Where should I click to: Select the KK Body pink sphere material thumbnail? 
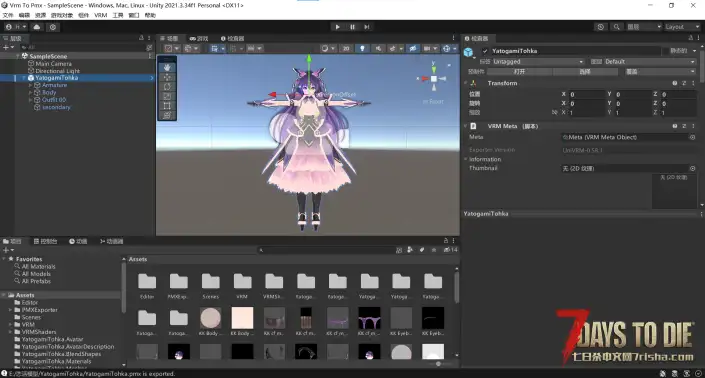(210, 318)
